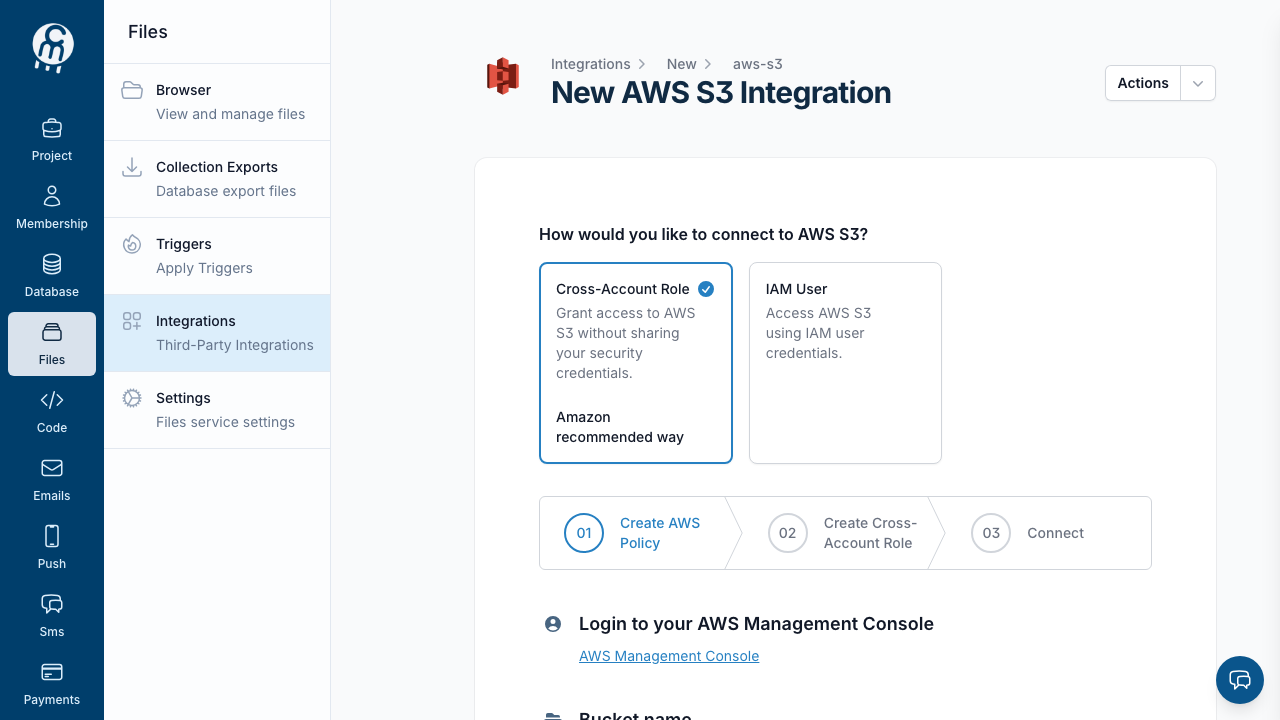This screenshot has height=720, width=1280.
Task: Select Cross-Account Role connection option
Action: [636, 363]
